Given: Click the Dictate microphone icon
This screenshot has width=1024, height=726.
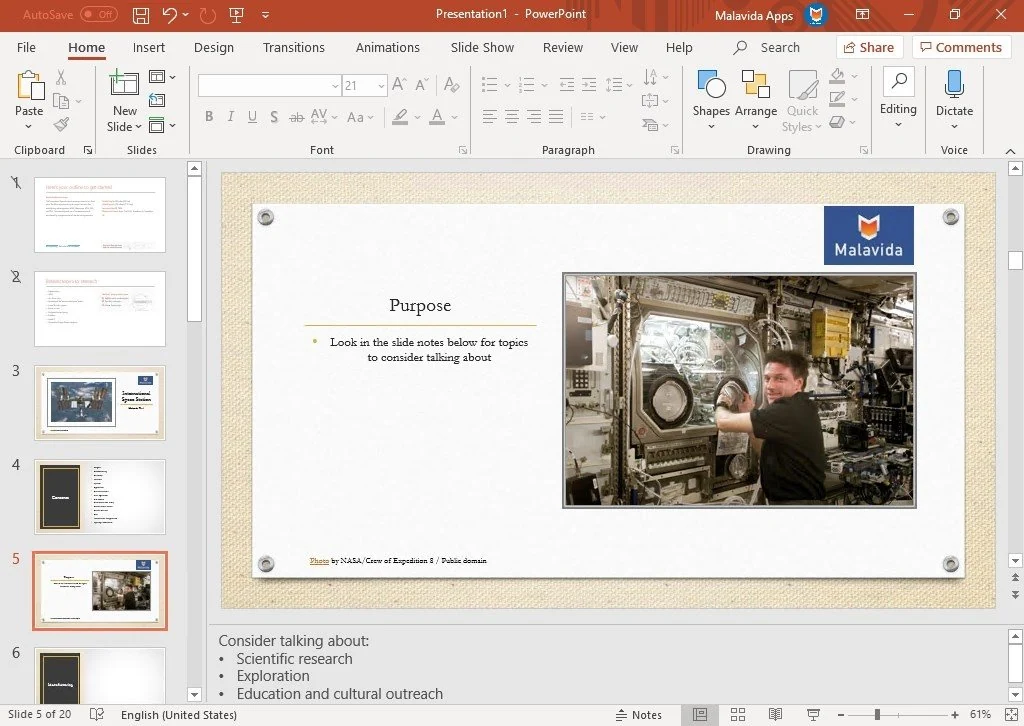Looking at the screenshot, I should tap(954, 86).
